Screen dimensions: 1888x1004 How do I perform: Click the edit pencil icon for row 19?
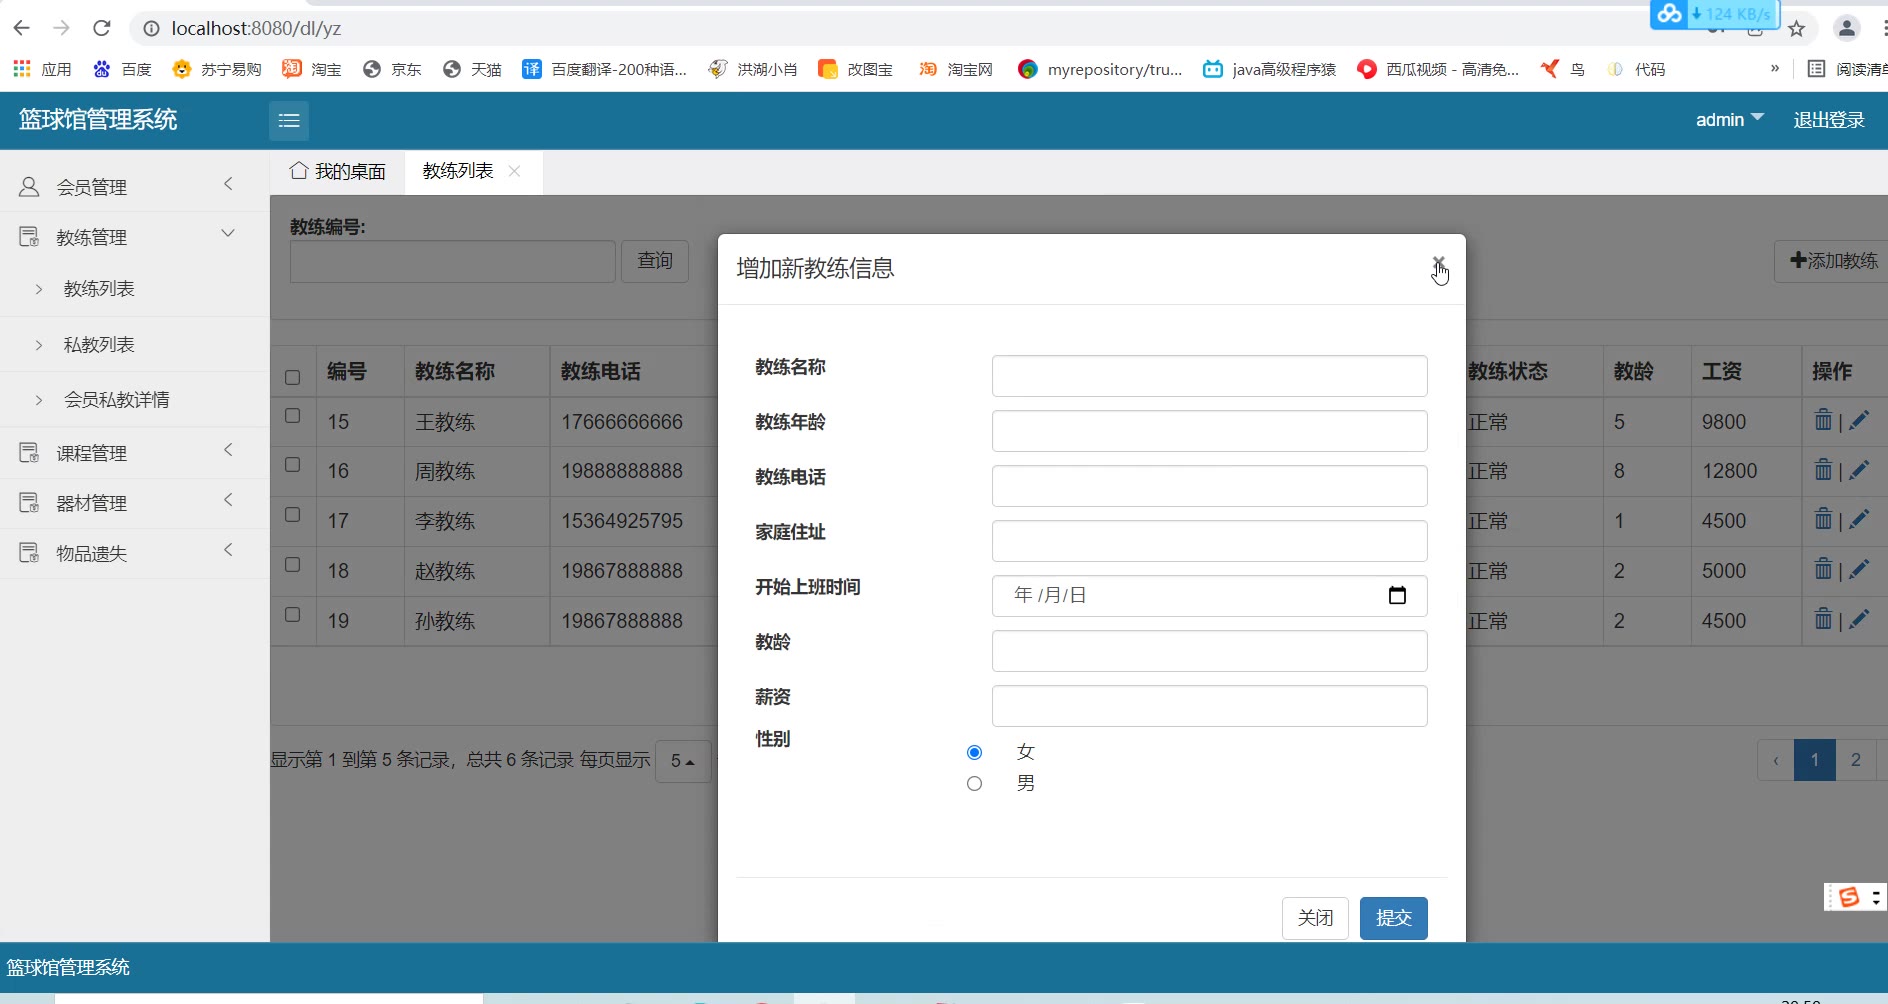tap(1859, 620)
